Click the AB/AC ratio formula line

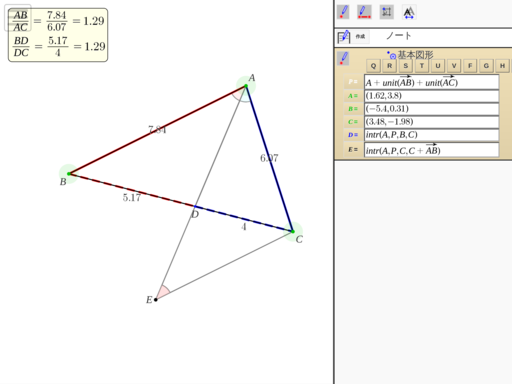pos(59,21)
